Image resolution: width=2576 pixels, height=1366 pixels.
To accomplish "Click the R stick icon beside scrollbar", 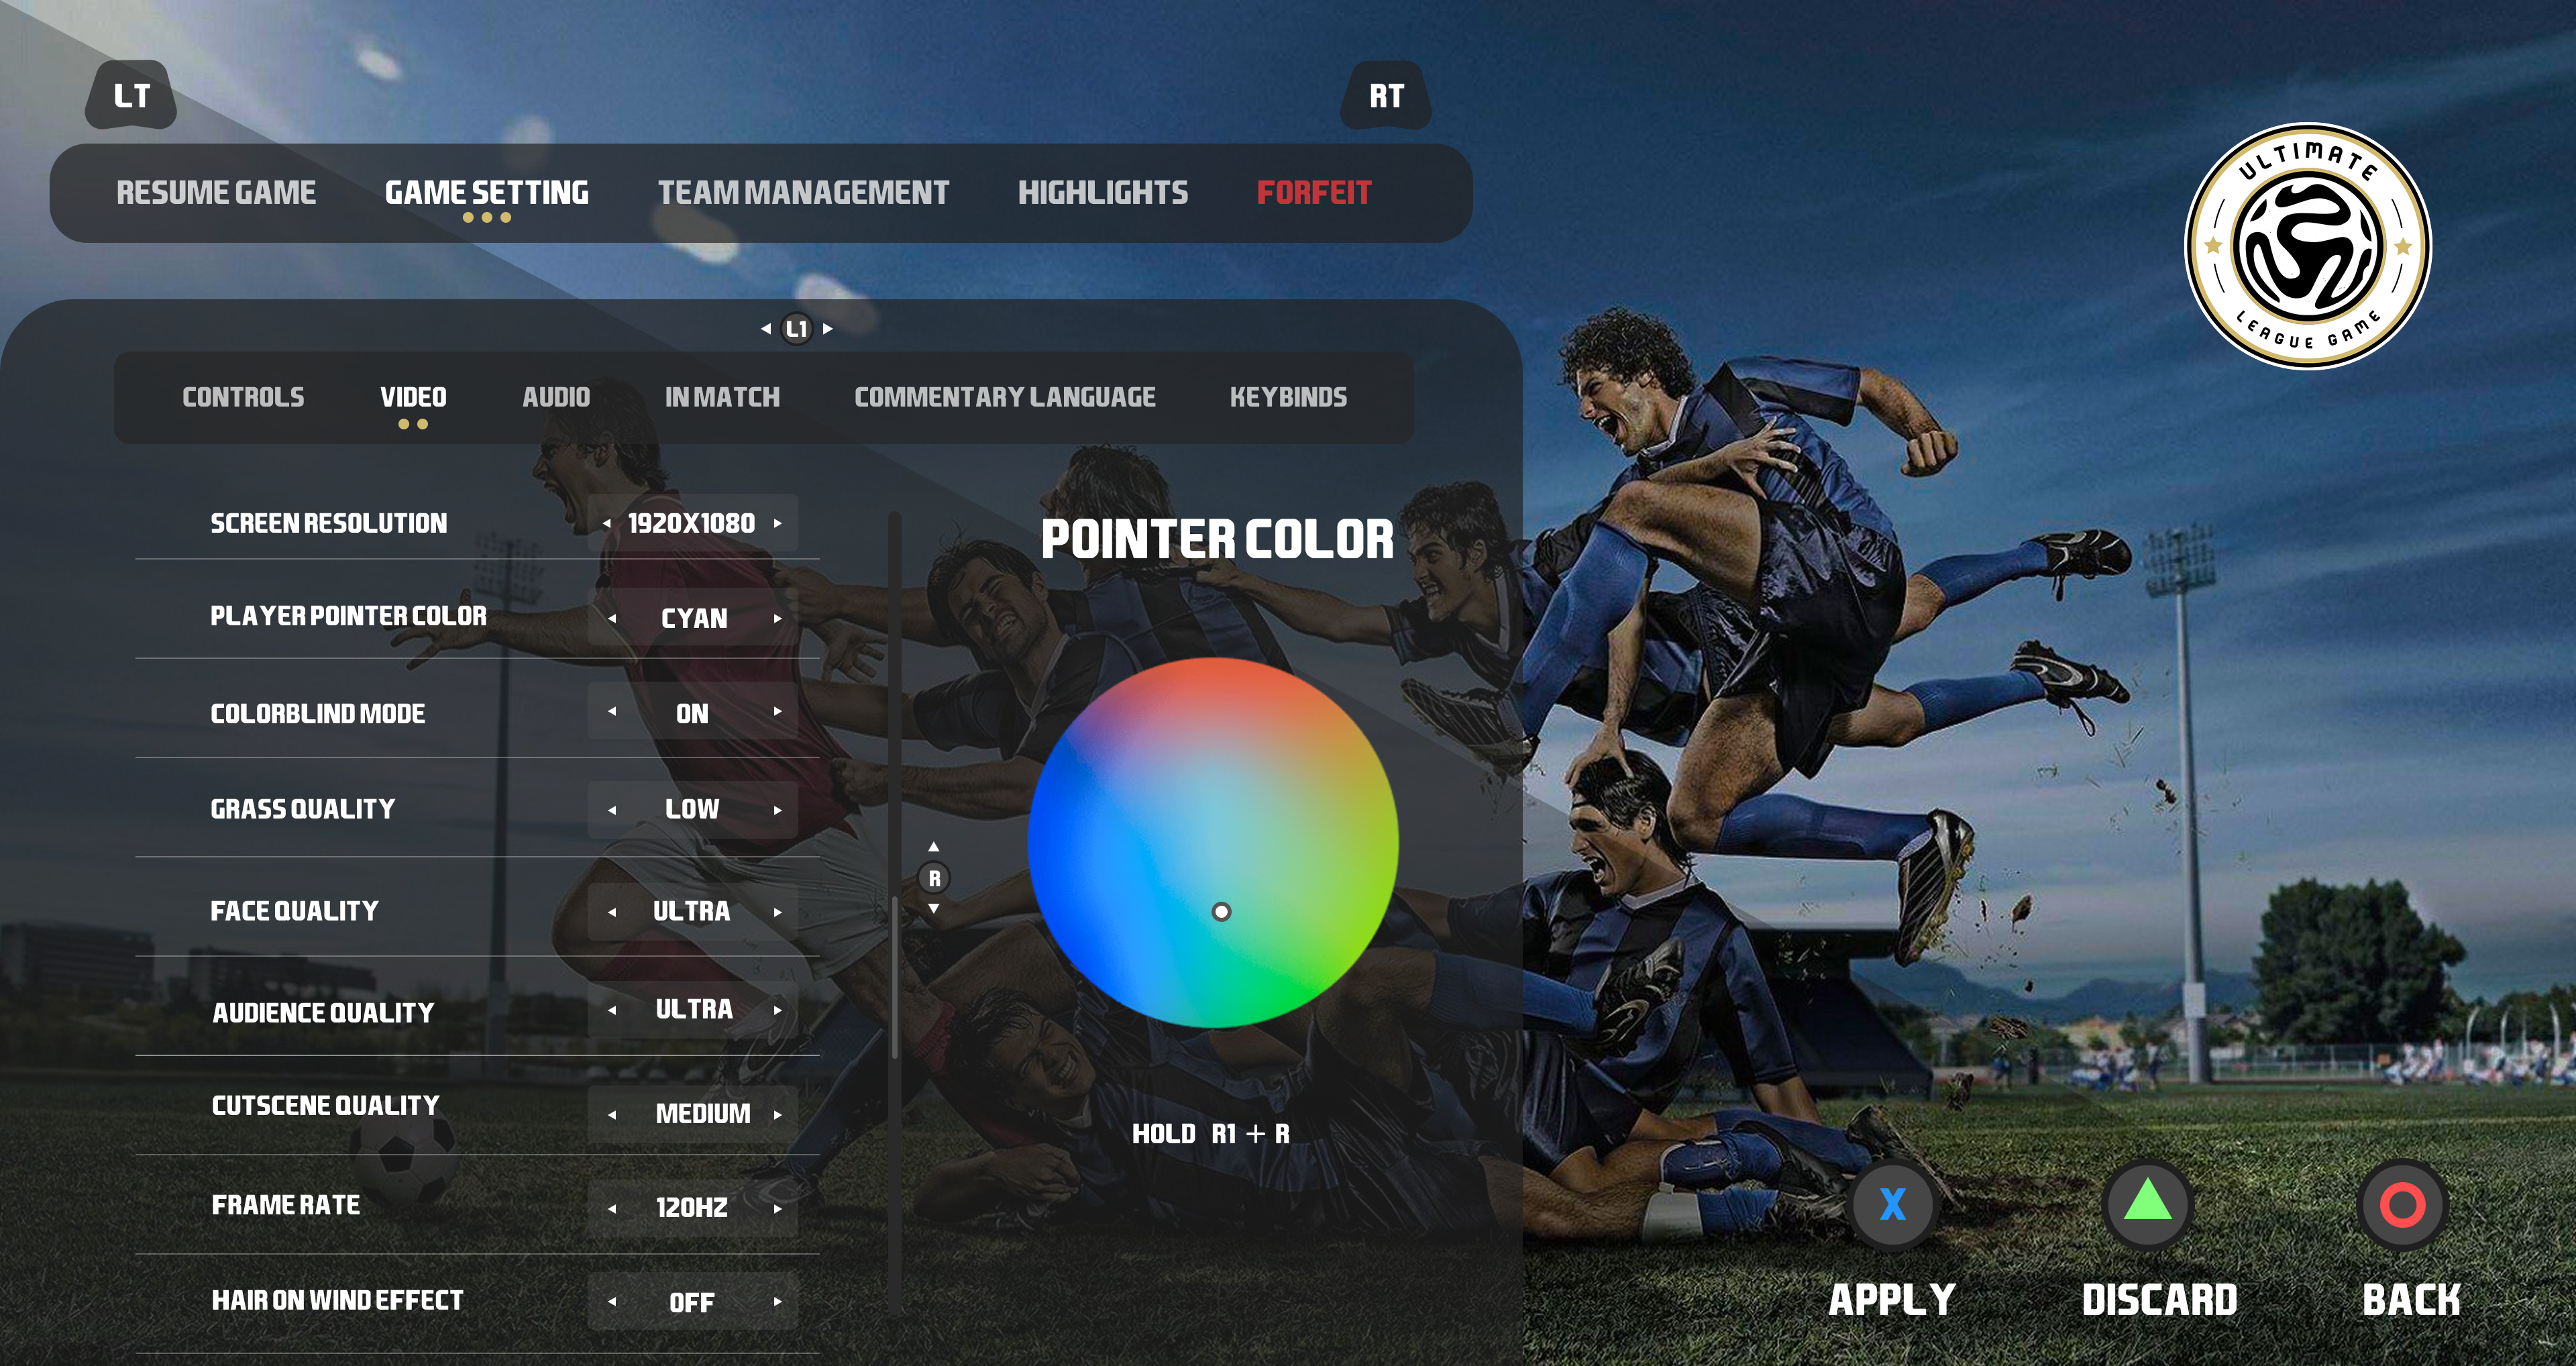I will [x=934, y=878].
